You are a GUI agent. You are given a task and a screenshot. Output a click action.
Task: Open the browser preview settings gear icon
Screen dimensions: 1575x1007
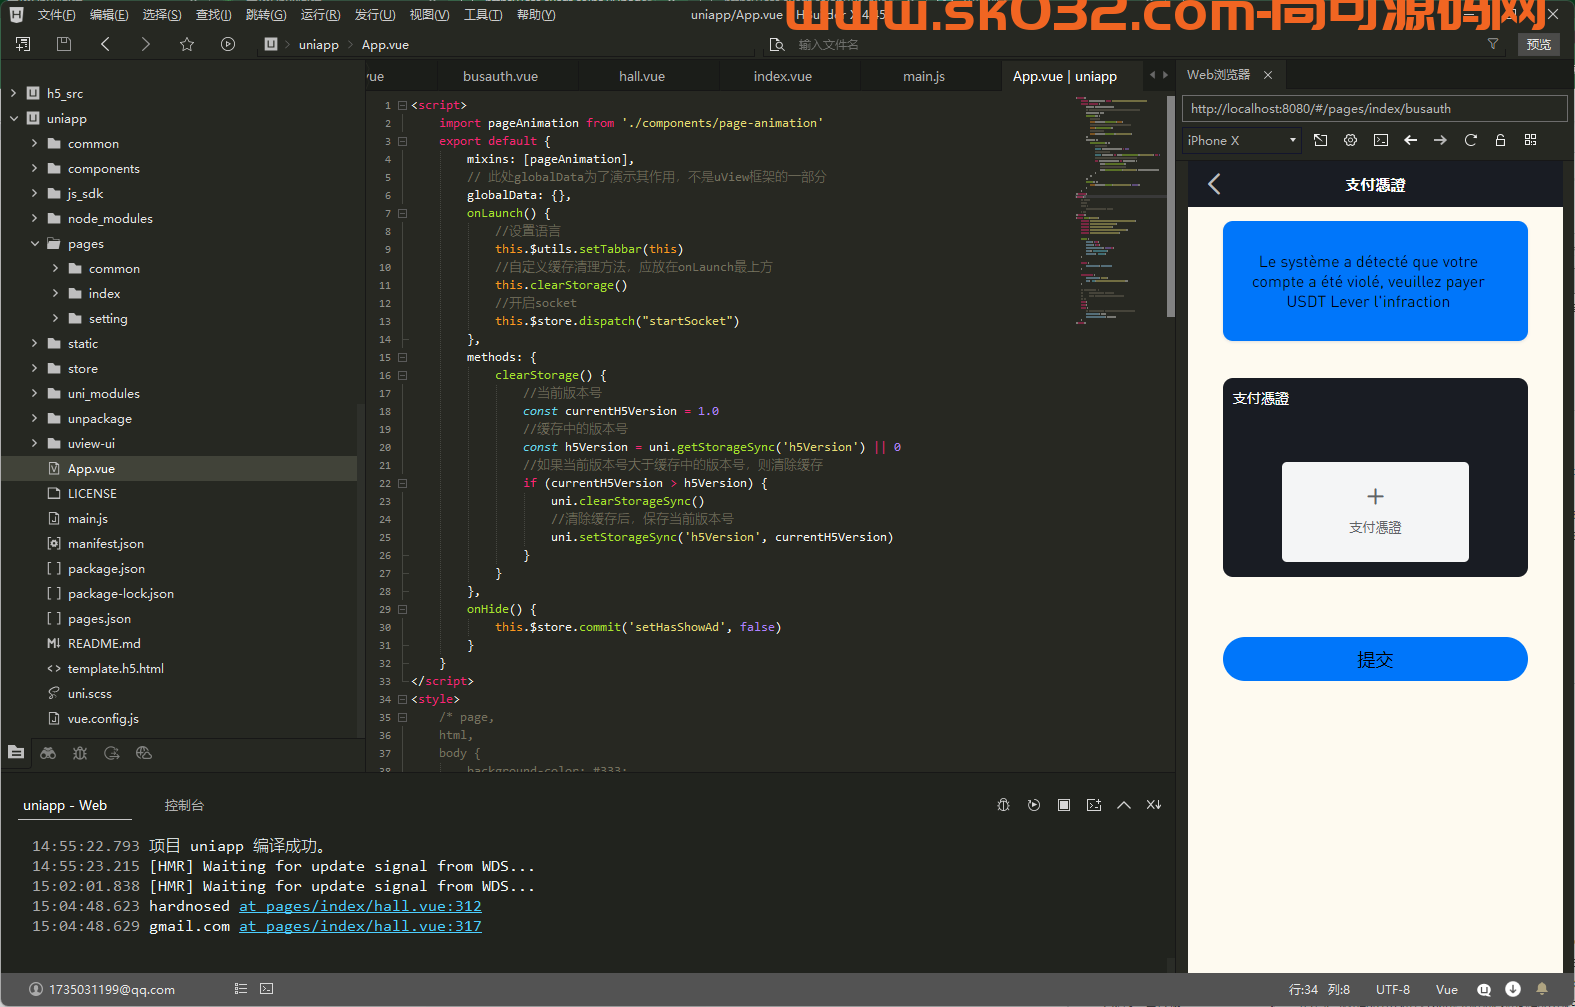tap(1350, 140)
